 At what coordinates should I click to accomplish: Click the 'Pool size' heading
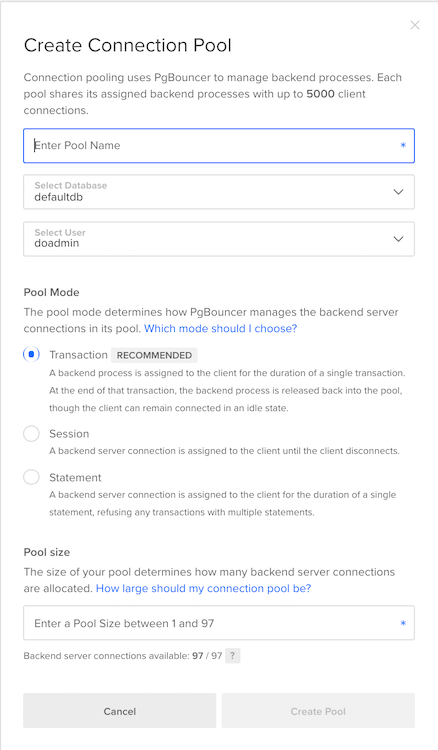click(x=47, y=552)
